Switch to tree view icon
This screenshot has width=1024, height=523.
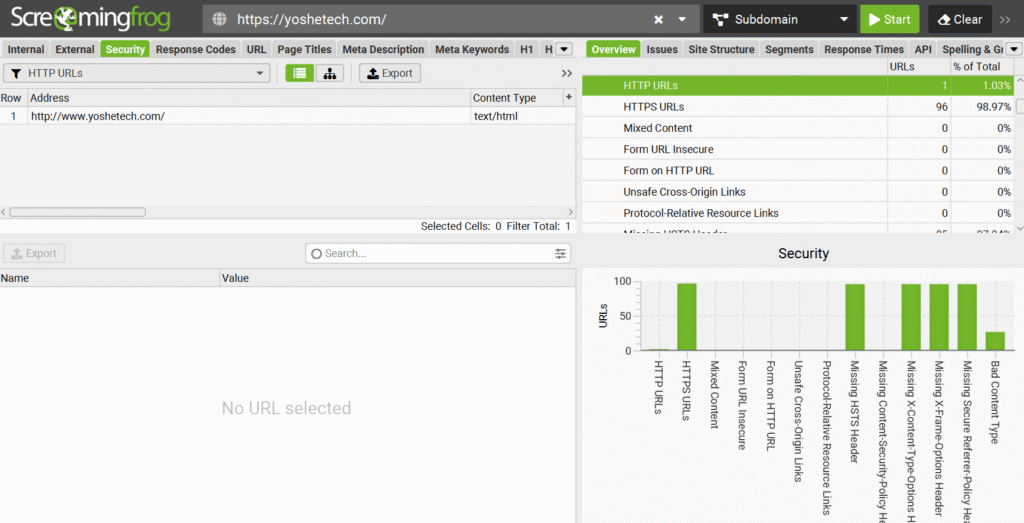click(x=329, y=73)
